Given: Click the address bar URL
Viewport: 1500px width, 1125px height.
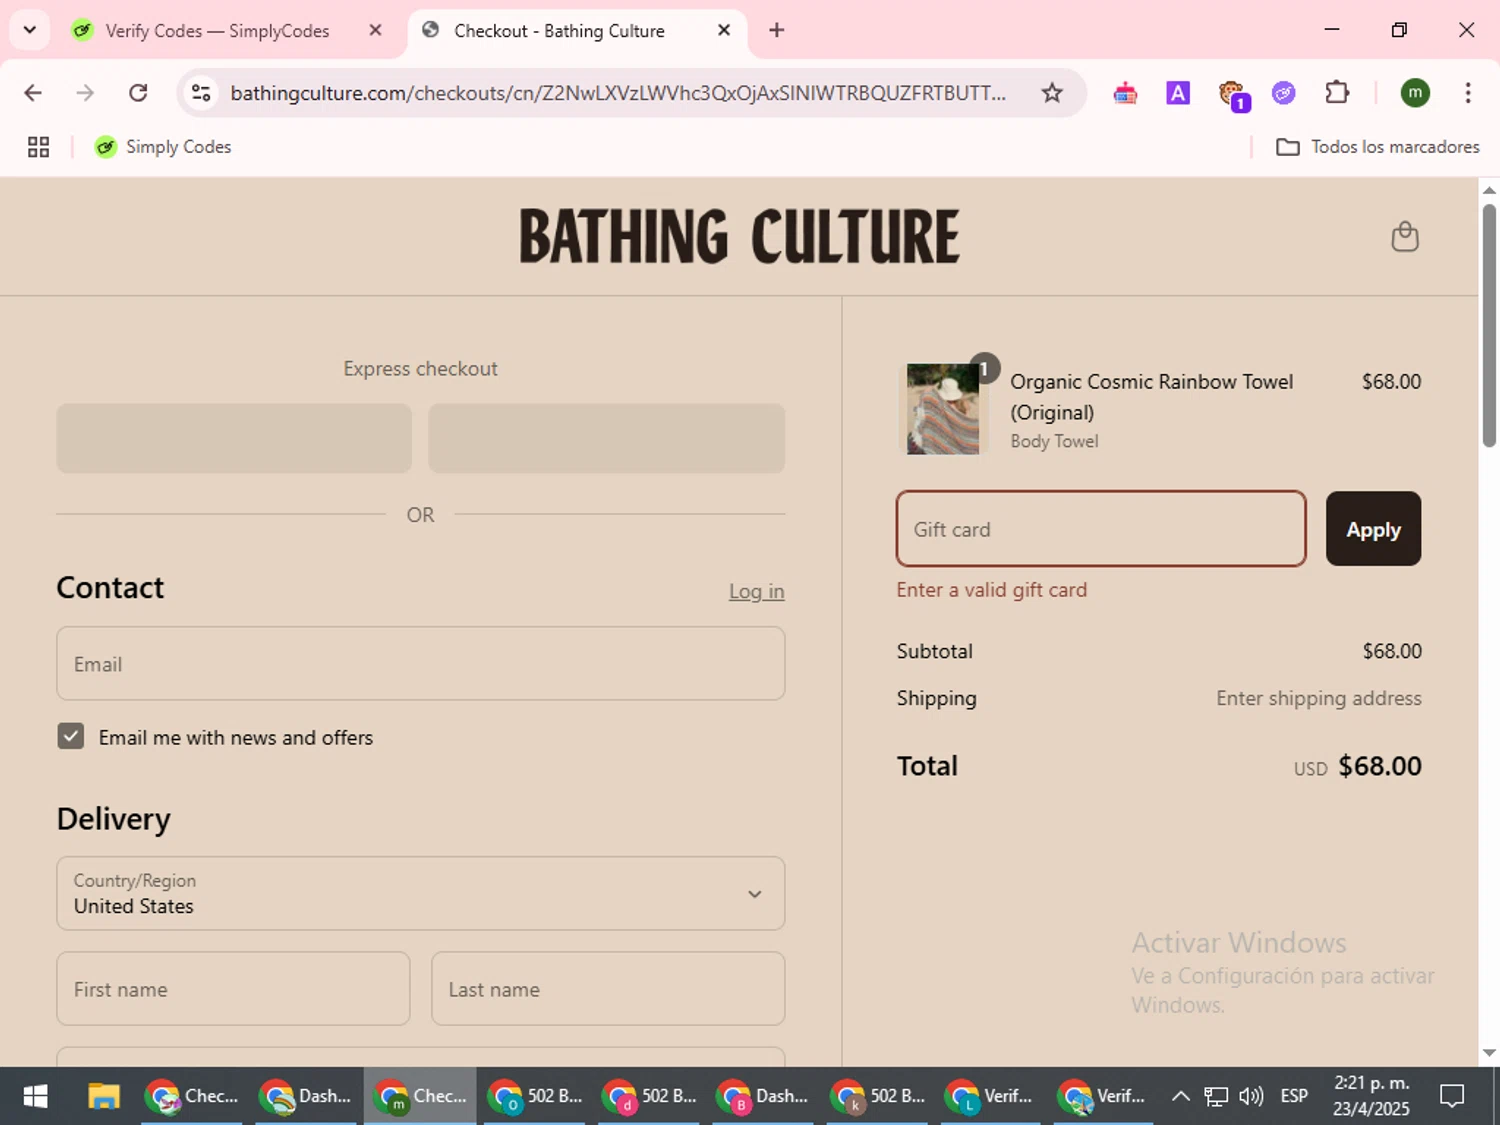Looking at the screenshot, I should tap(618, 93).
